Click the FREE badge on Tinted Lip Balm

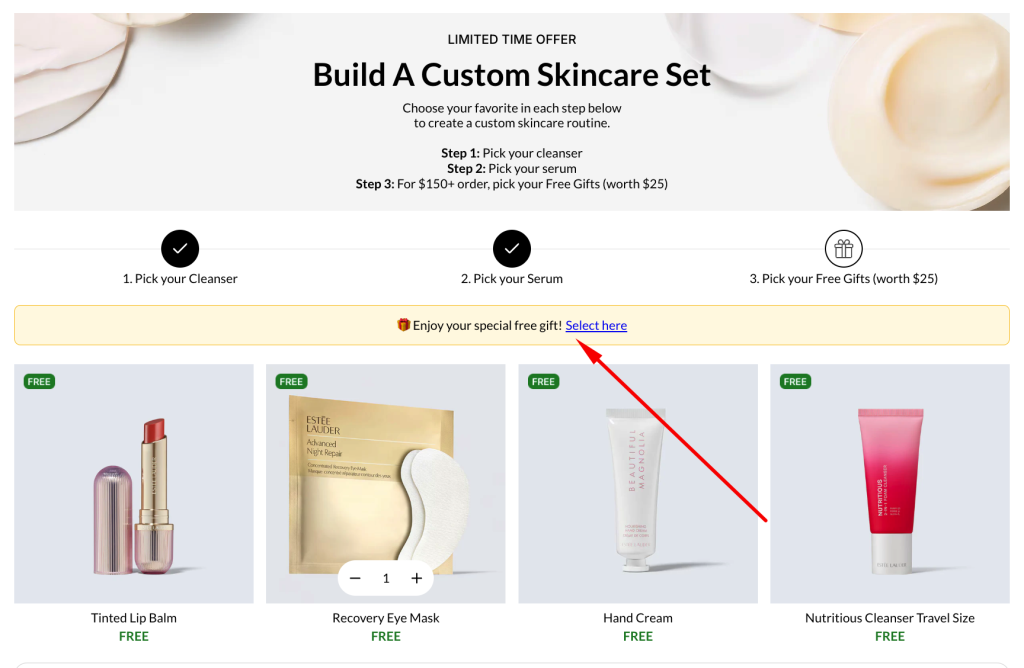click(x=40, y=381)
